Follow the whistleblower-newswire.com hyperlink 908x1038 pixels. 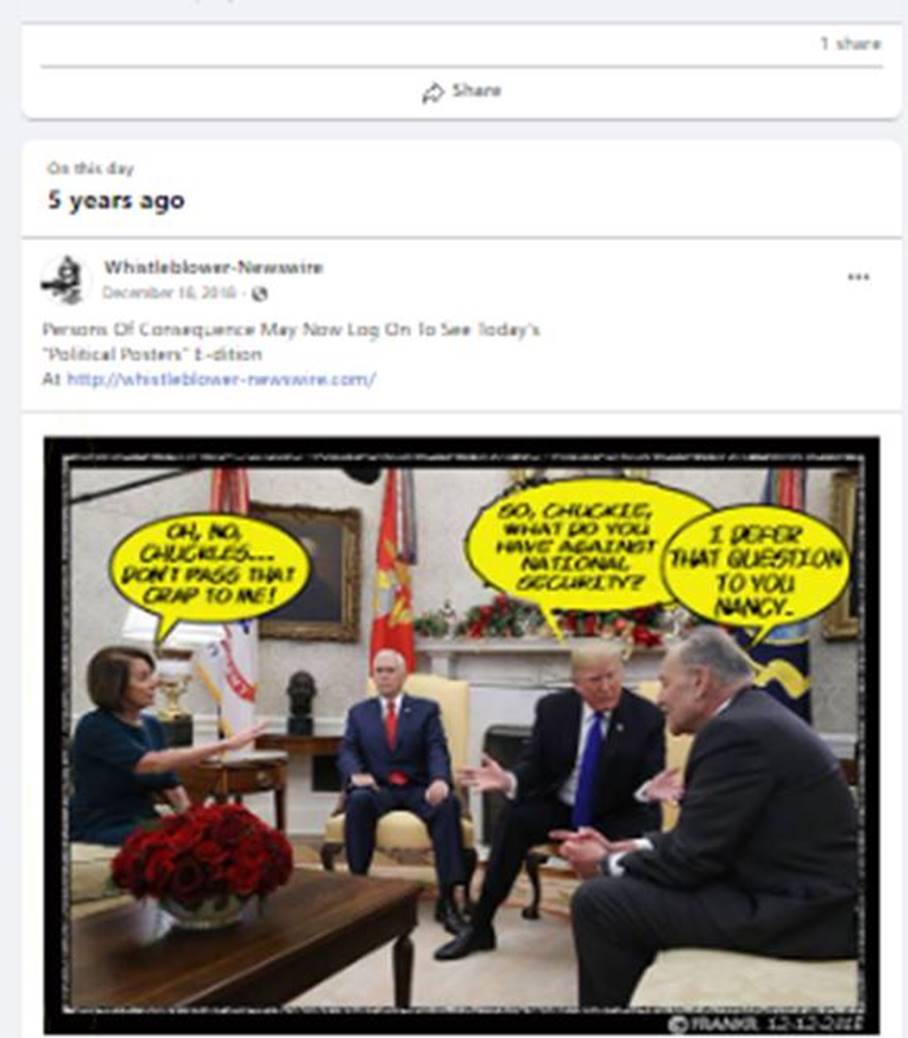(x=222, y=379)
